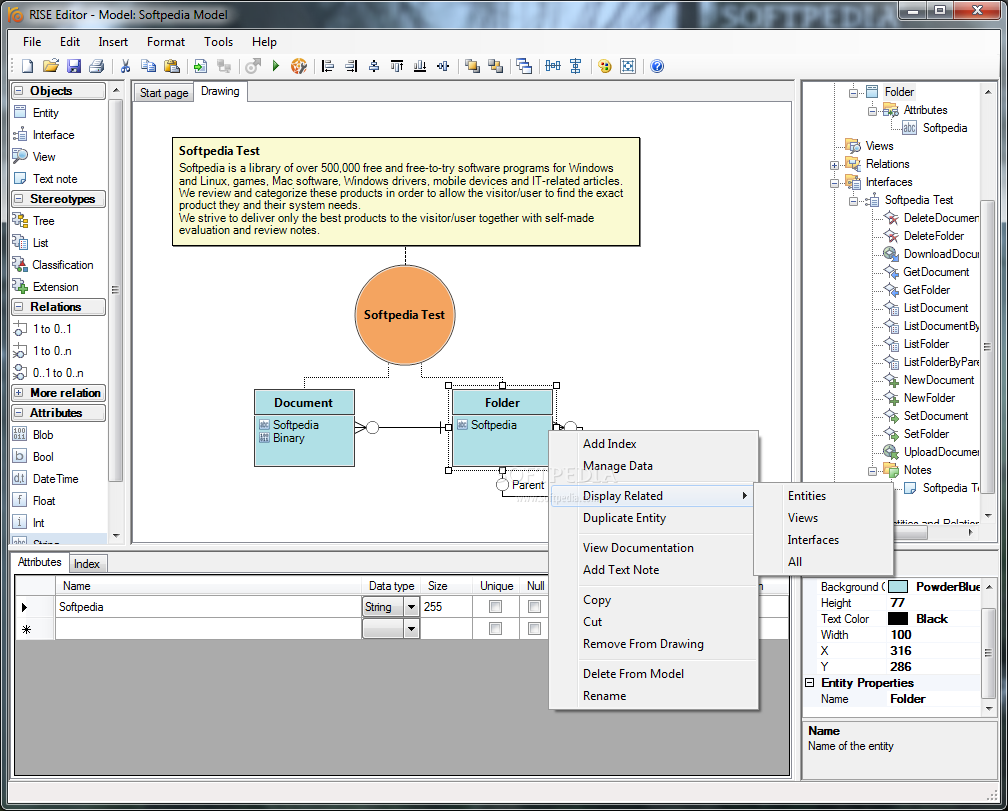
Task: Align selected objects to the top
Action: [x=397, y=66]
